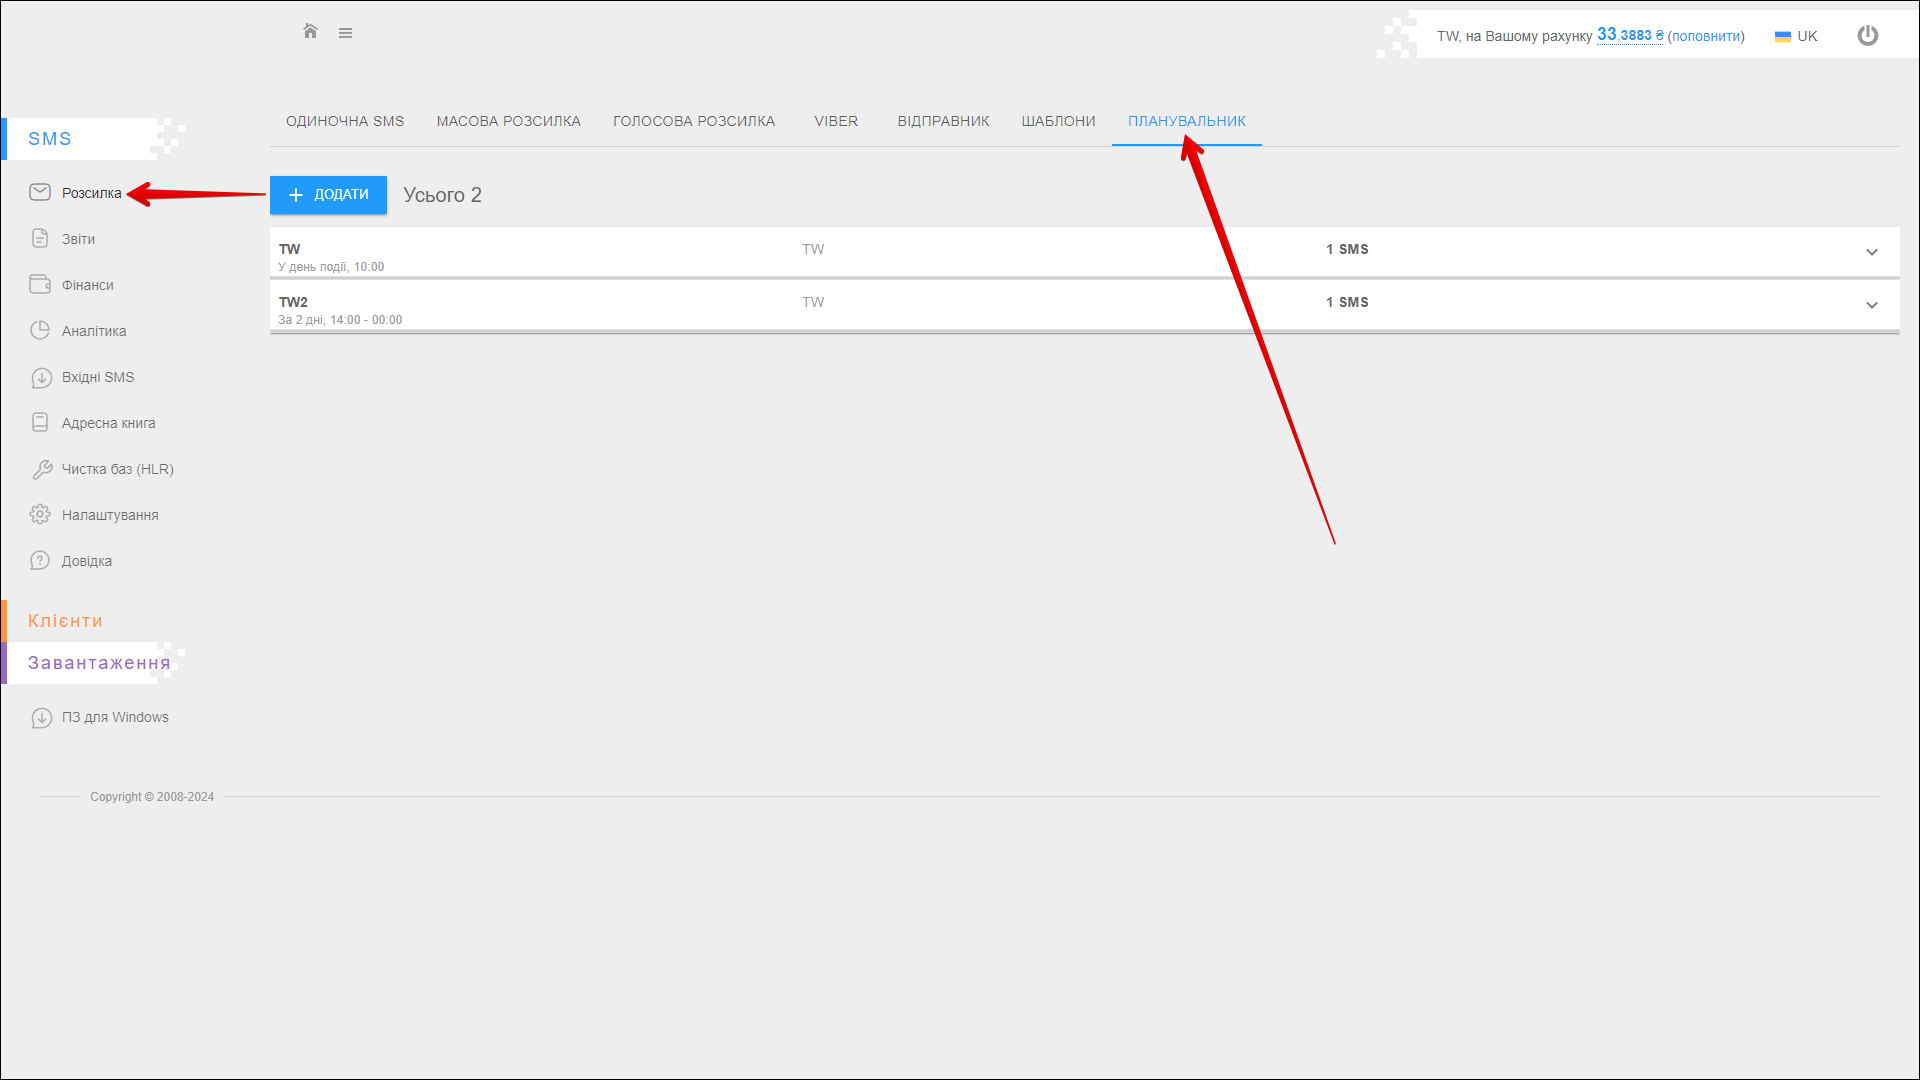Expand the TW2 scheduler row chevron
The height and width of the screenshot is (1080, 1920).
click(1871, 305)
